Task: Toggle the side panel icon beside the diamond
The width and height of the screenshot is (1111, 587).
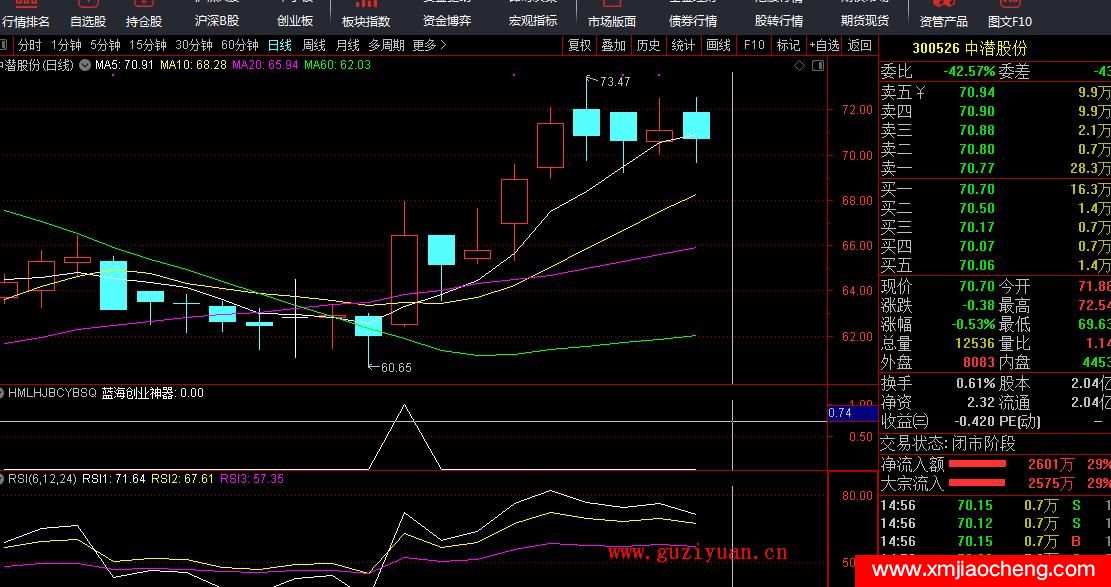Action: 819,65
